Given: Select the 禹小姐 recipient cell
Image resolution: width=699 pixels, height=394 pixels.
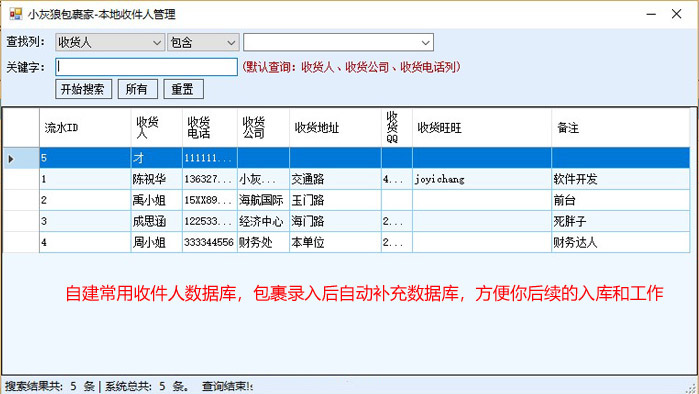Looking at the screenshot, I should [x=156, y=200].
